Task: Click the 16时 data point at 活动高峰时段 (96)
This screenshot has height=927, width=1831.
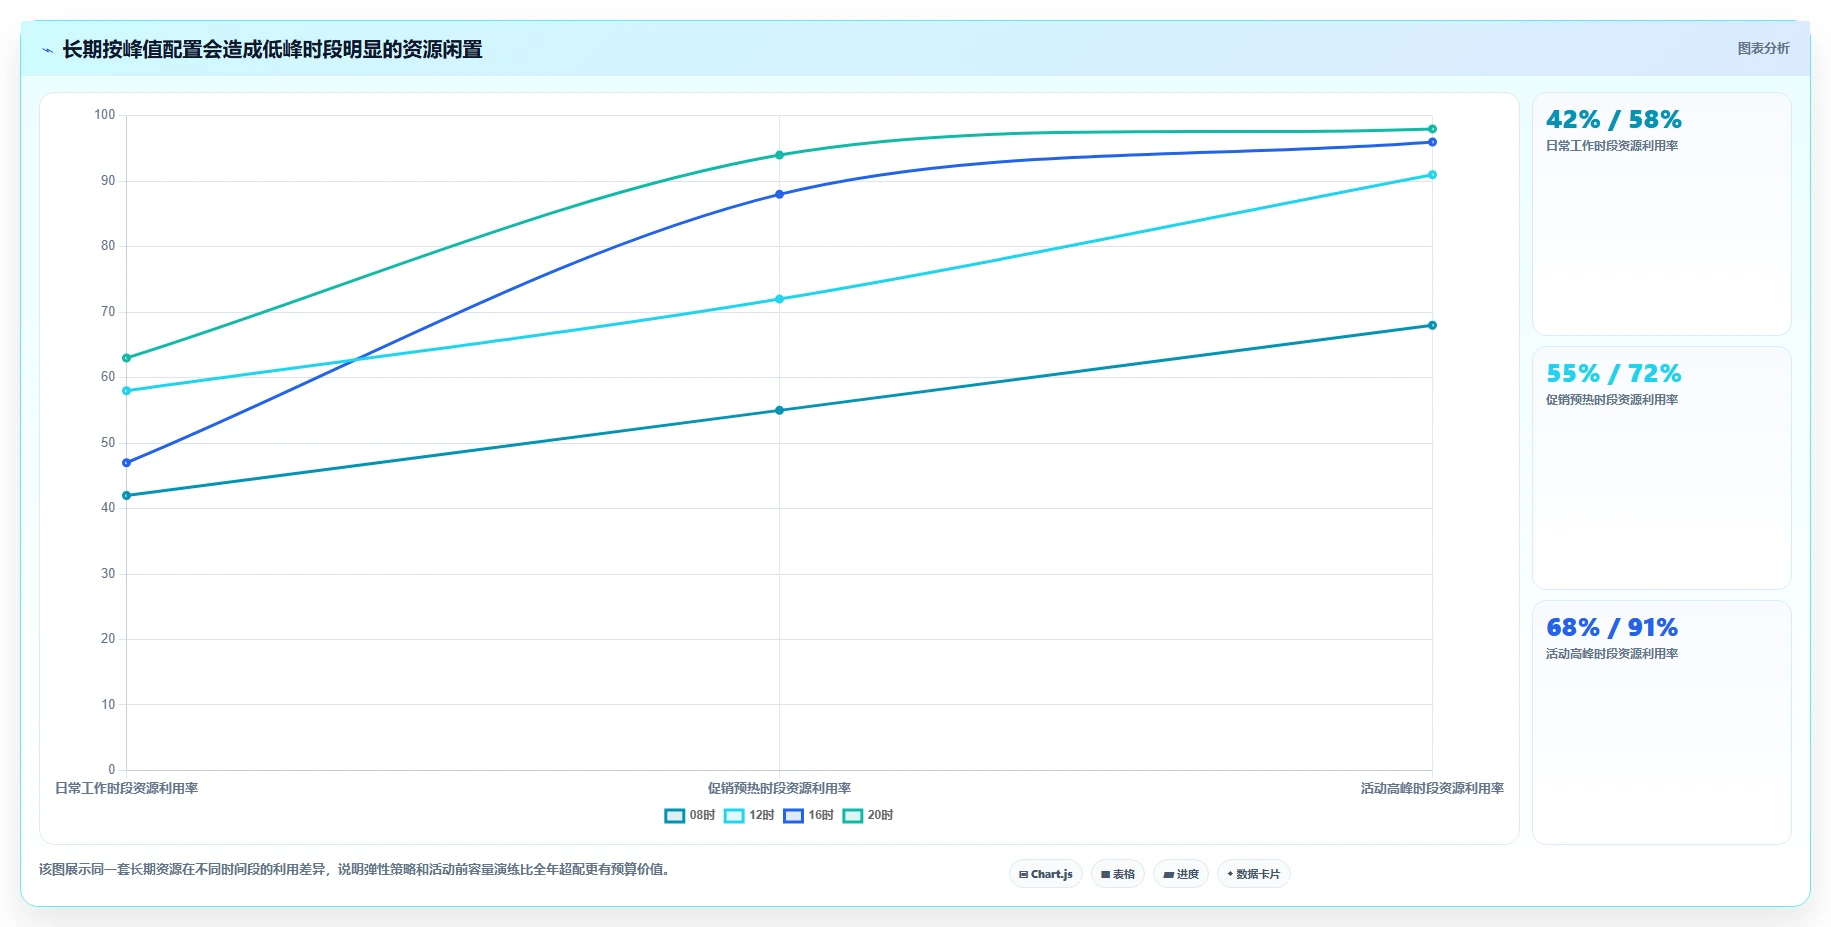Action: coord(1432,142)
